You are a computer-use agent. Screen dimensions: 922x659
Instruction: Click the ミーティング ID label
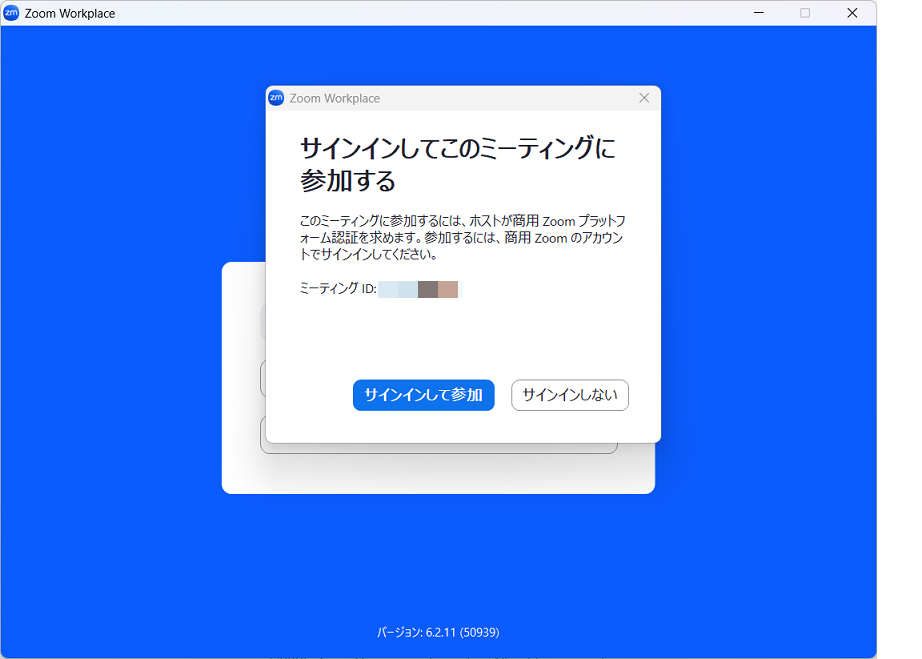click(x=338, y=289)
